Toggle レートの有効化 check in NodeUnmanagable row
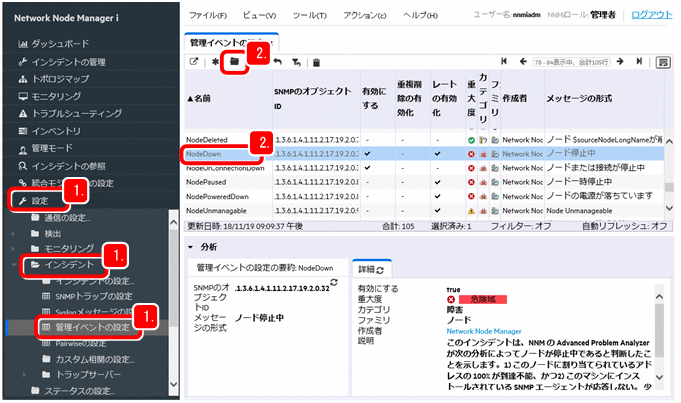Screen dimensions: 681x403 click(438, 211)
